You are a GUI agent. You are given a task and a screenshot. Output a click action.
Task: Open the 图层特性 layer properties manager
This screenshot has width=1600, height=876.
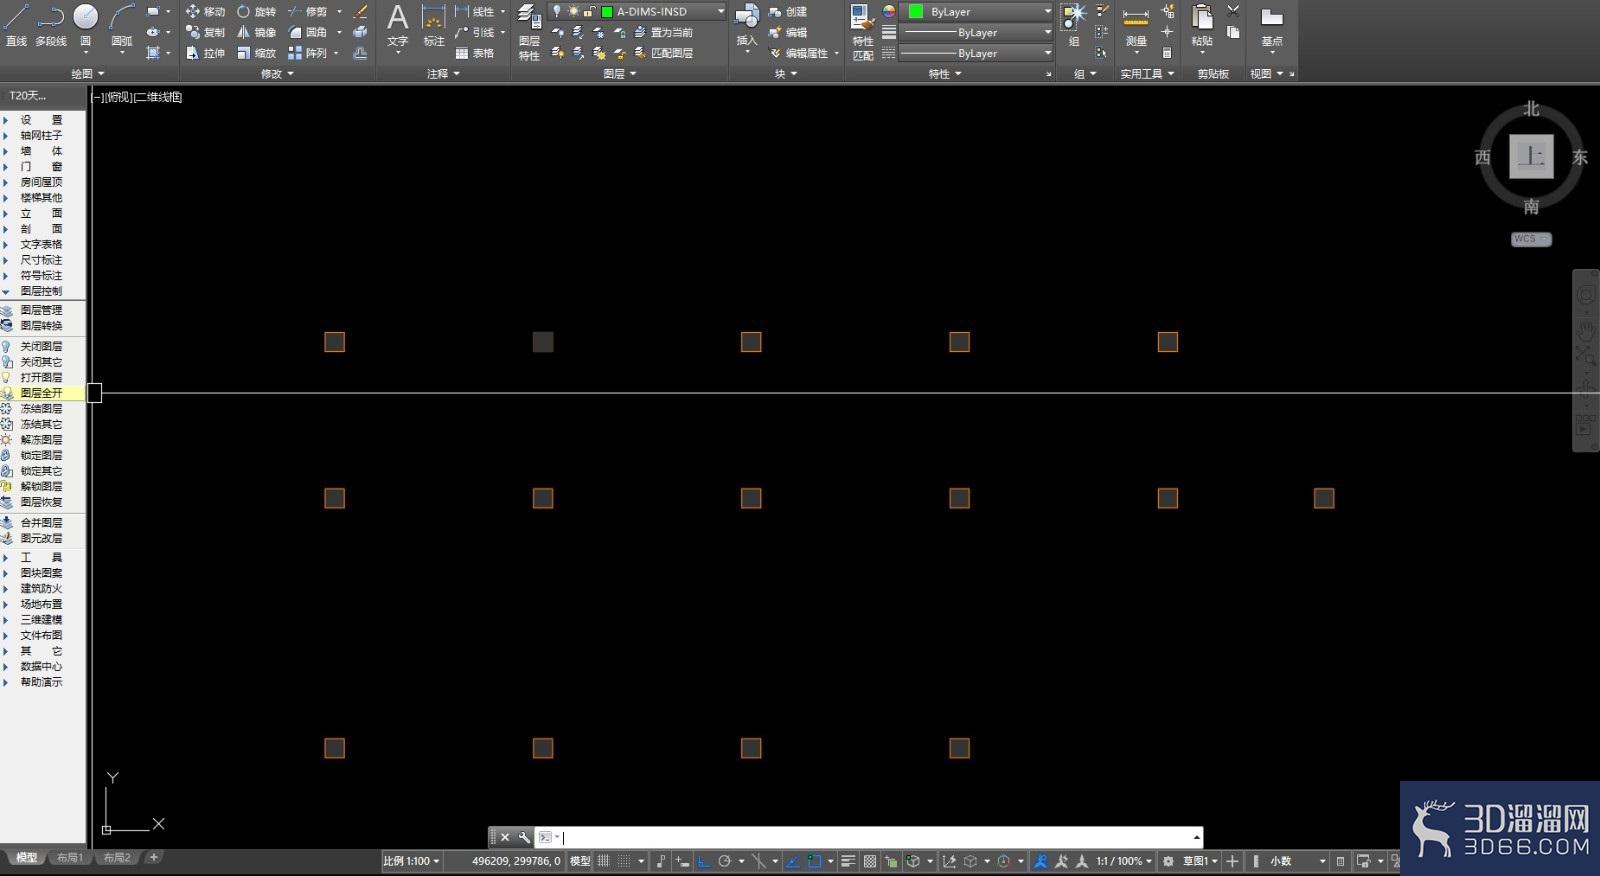click(x=529, y=32)
